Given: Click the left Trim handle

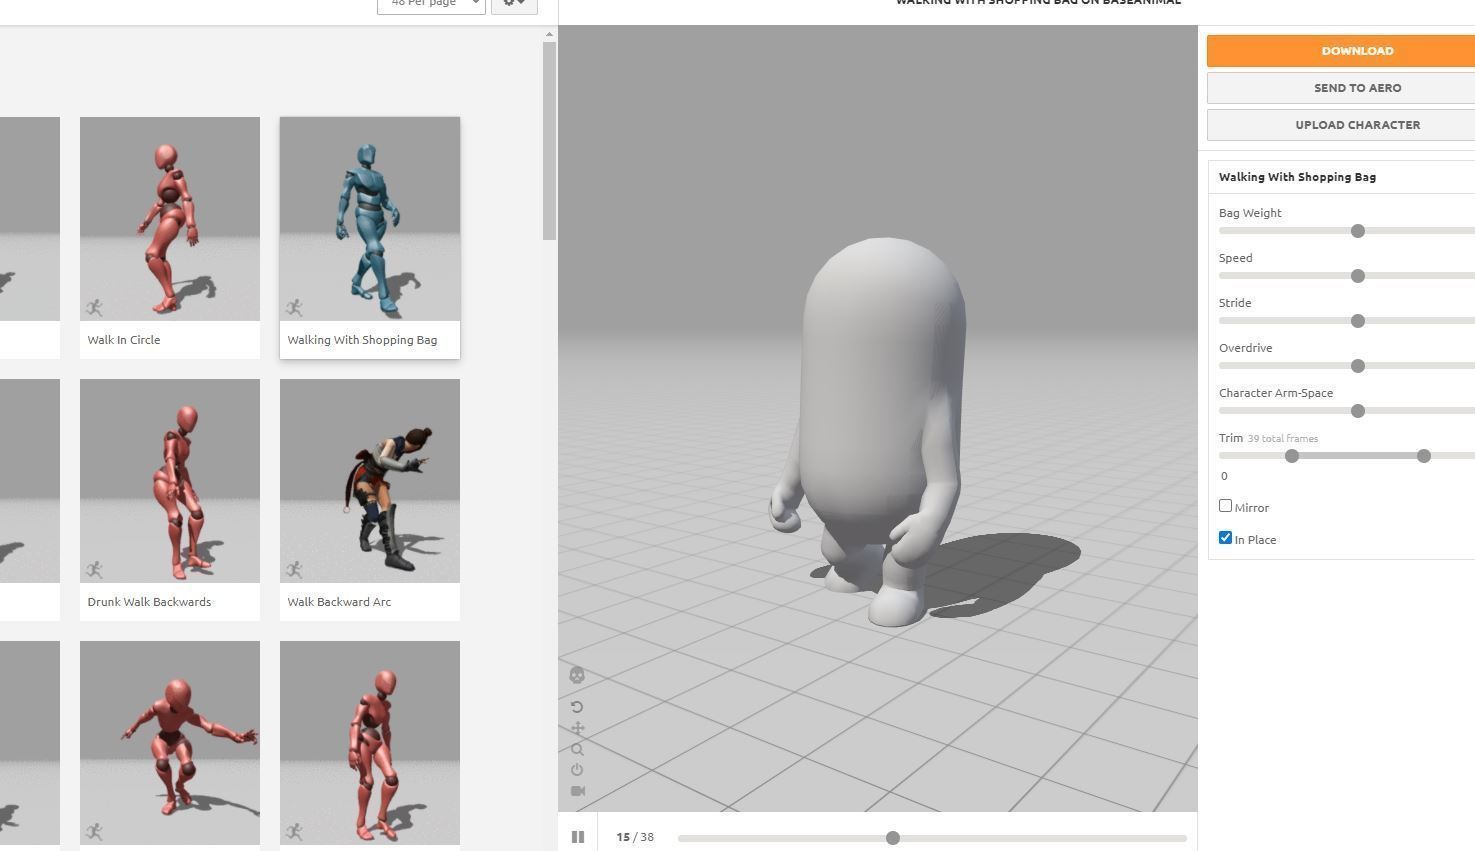Looking at the screenshot, I should (1292, 456).
